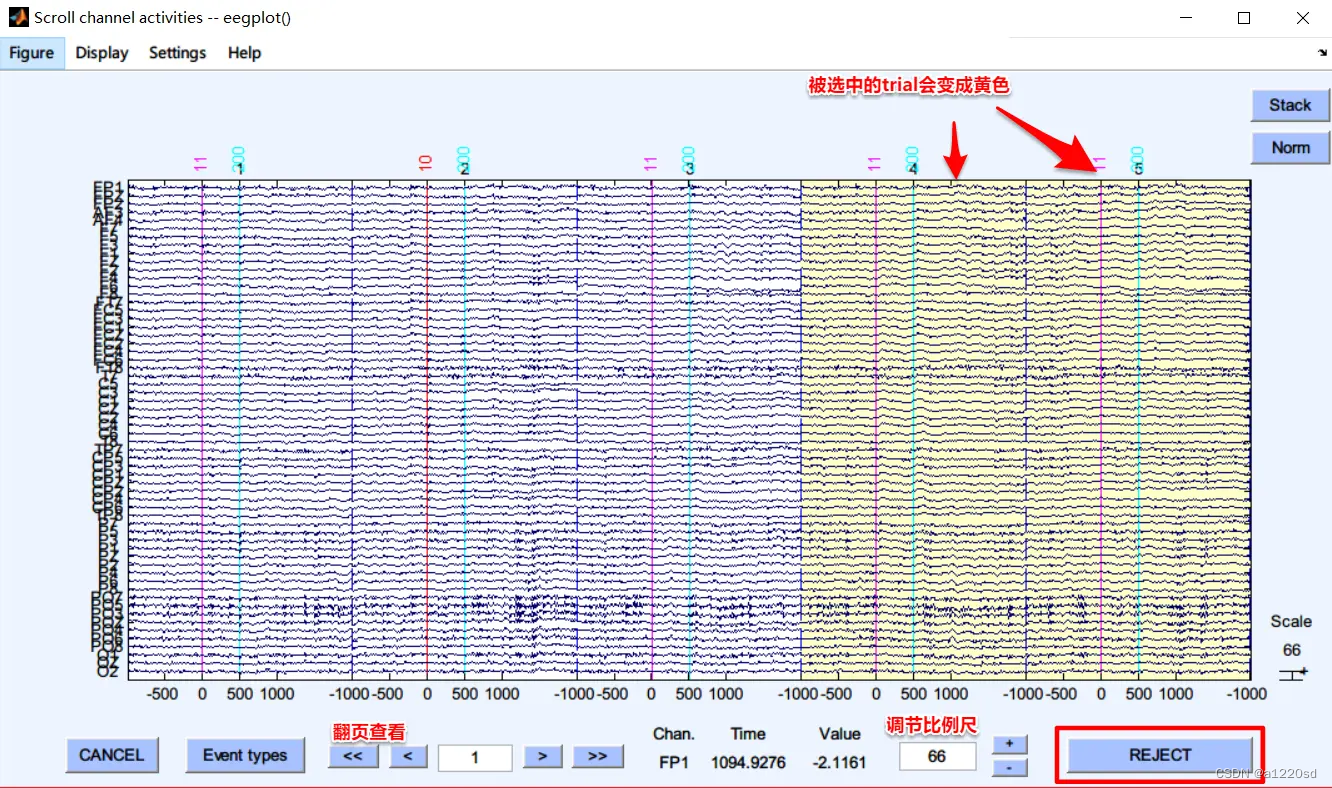
Task: Open the Display menu
Action: [102, 53]
